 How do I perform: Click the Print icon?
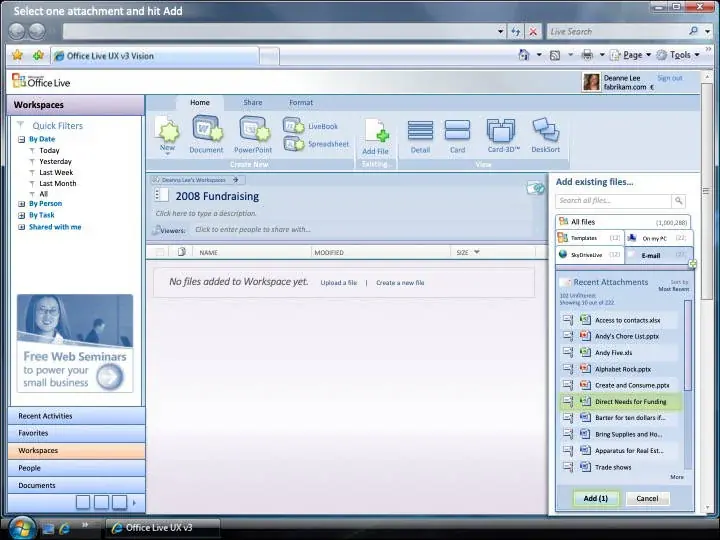pyautogui.click(x=587, y=55)
